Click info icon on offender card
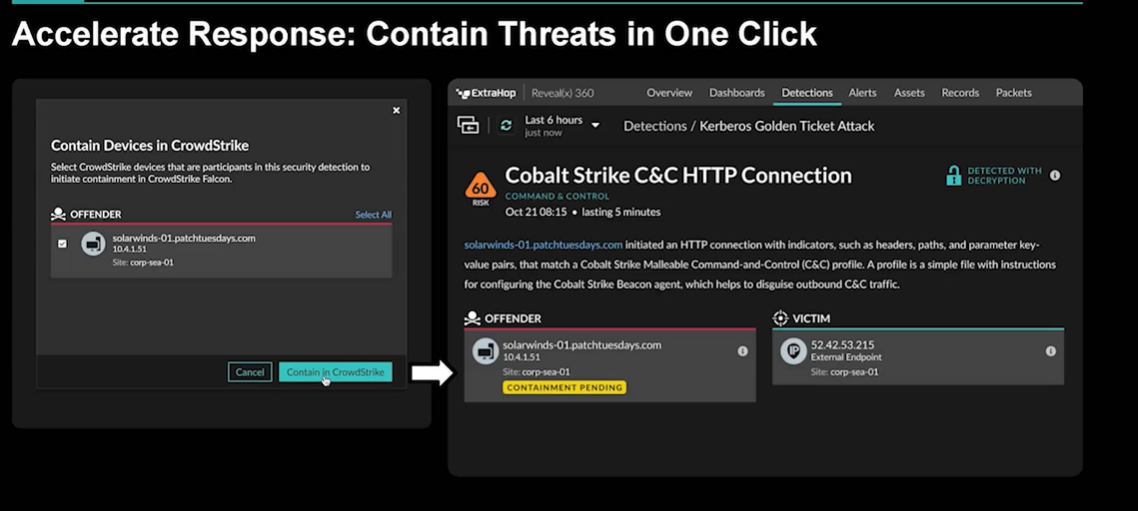Image resolution: width=1138 pixels, height=511 pixels. click(x=742, y=351)
